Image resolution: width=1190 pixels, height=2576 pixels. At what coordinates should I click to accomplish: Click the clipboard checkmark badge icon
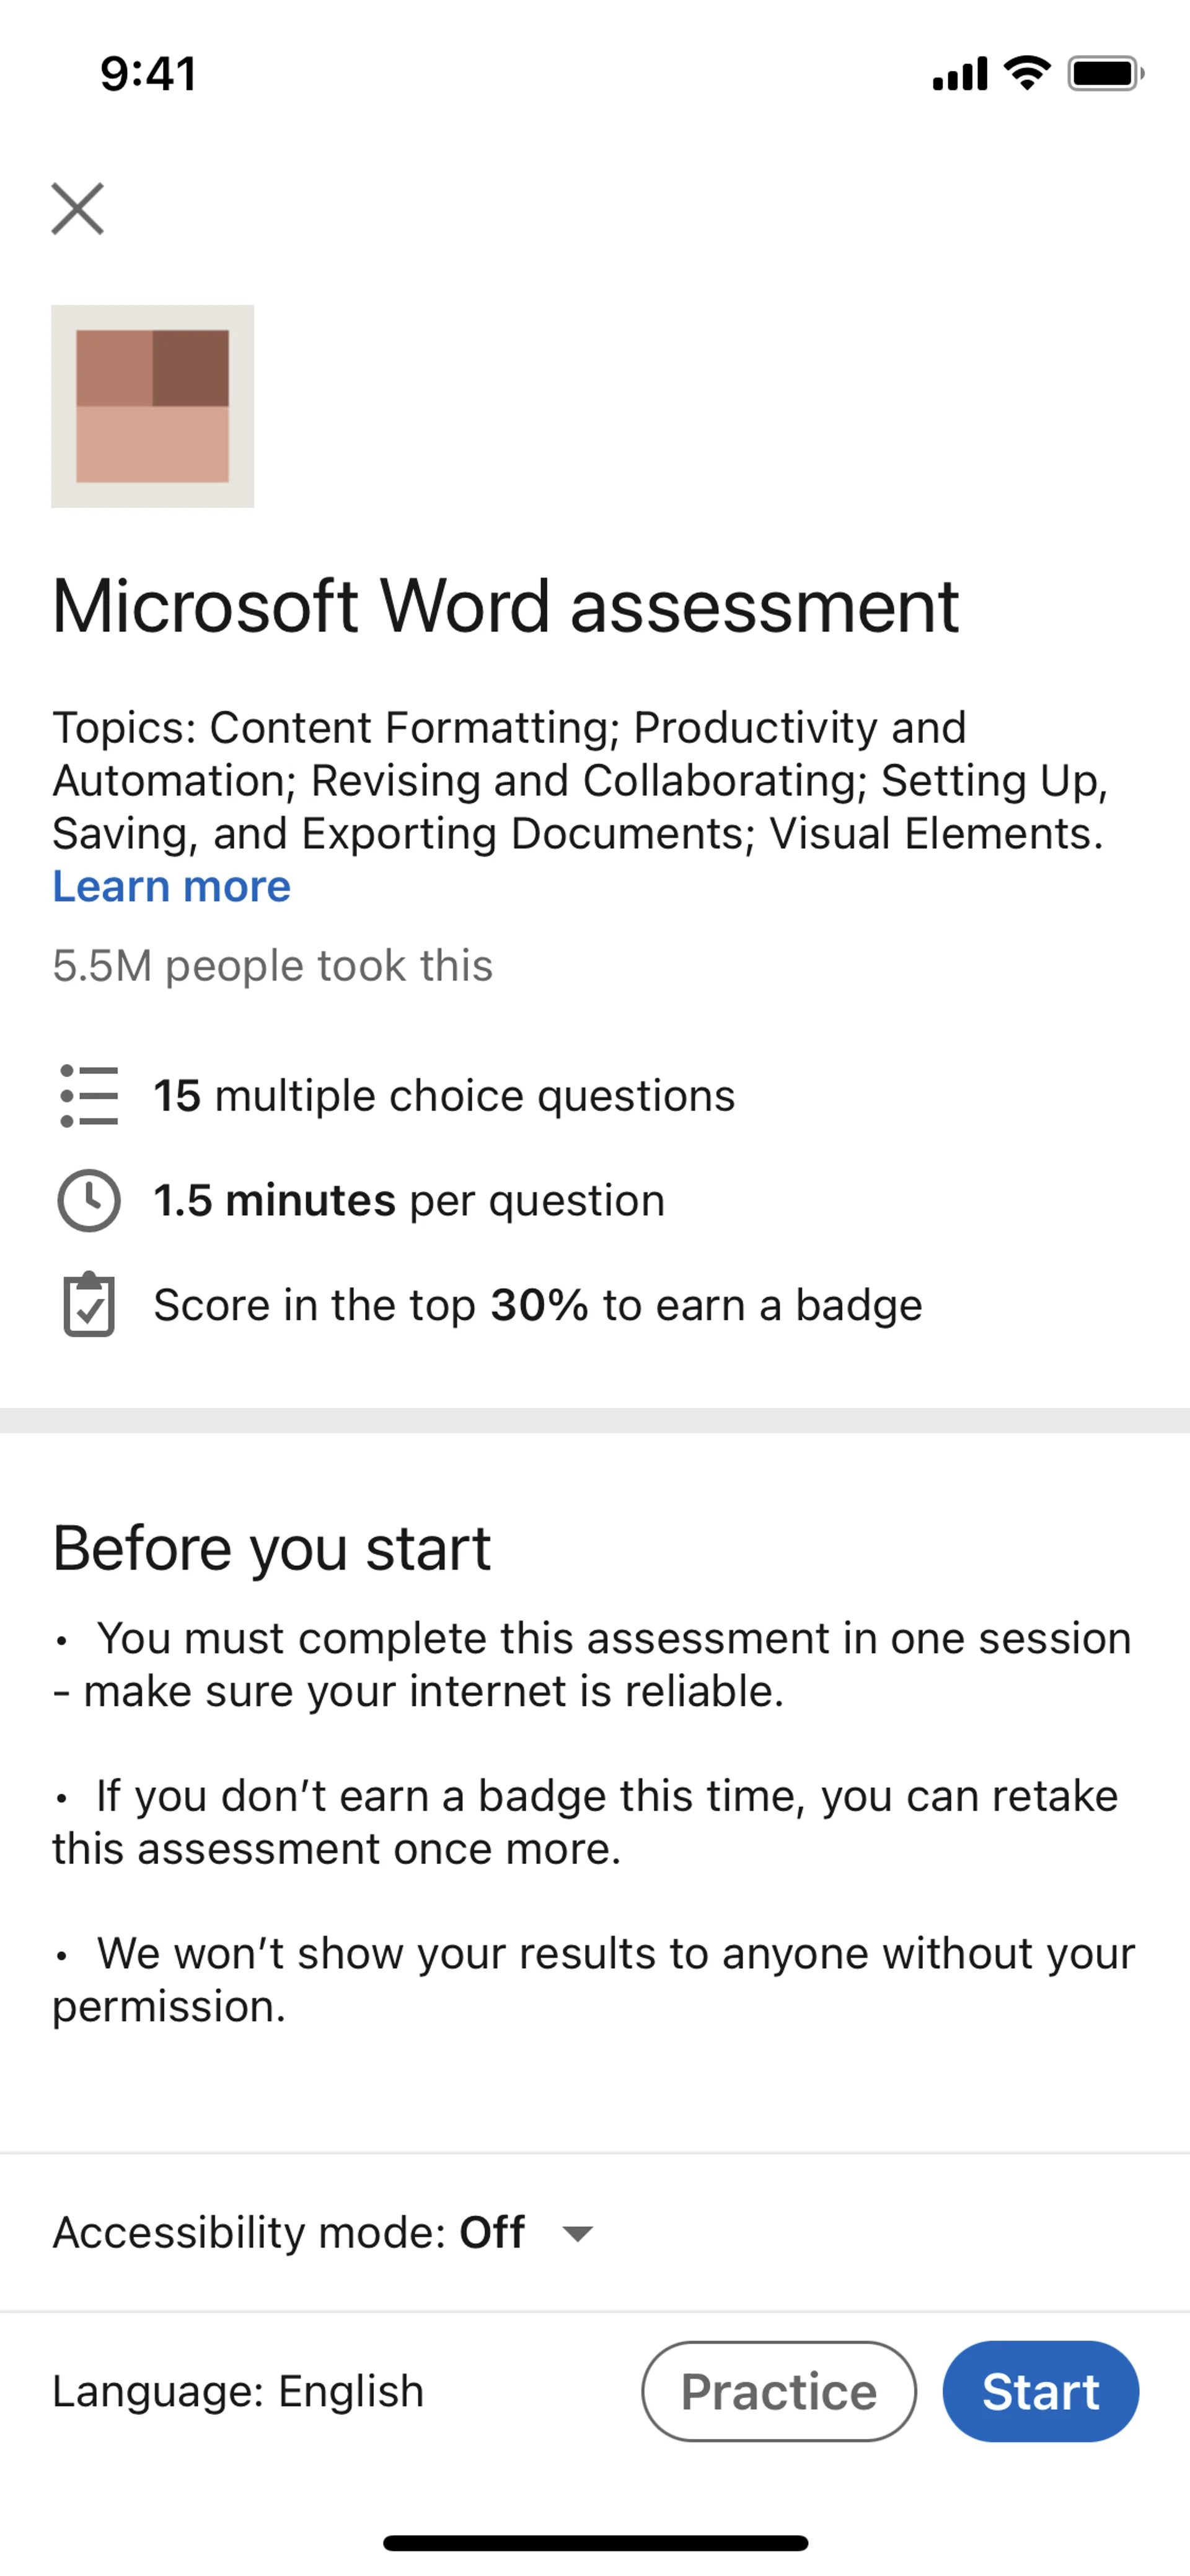(89, 1305)
